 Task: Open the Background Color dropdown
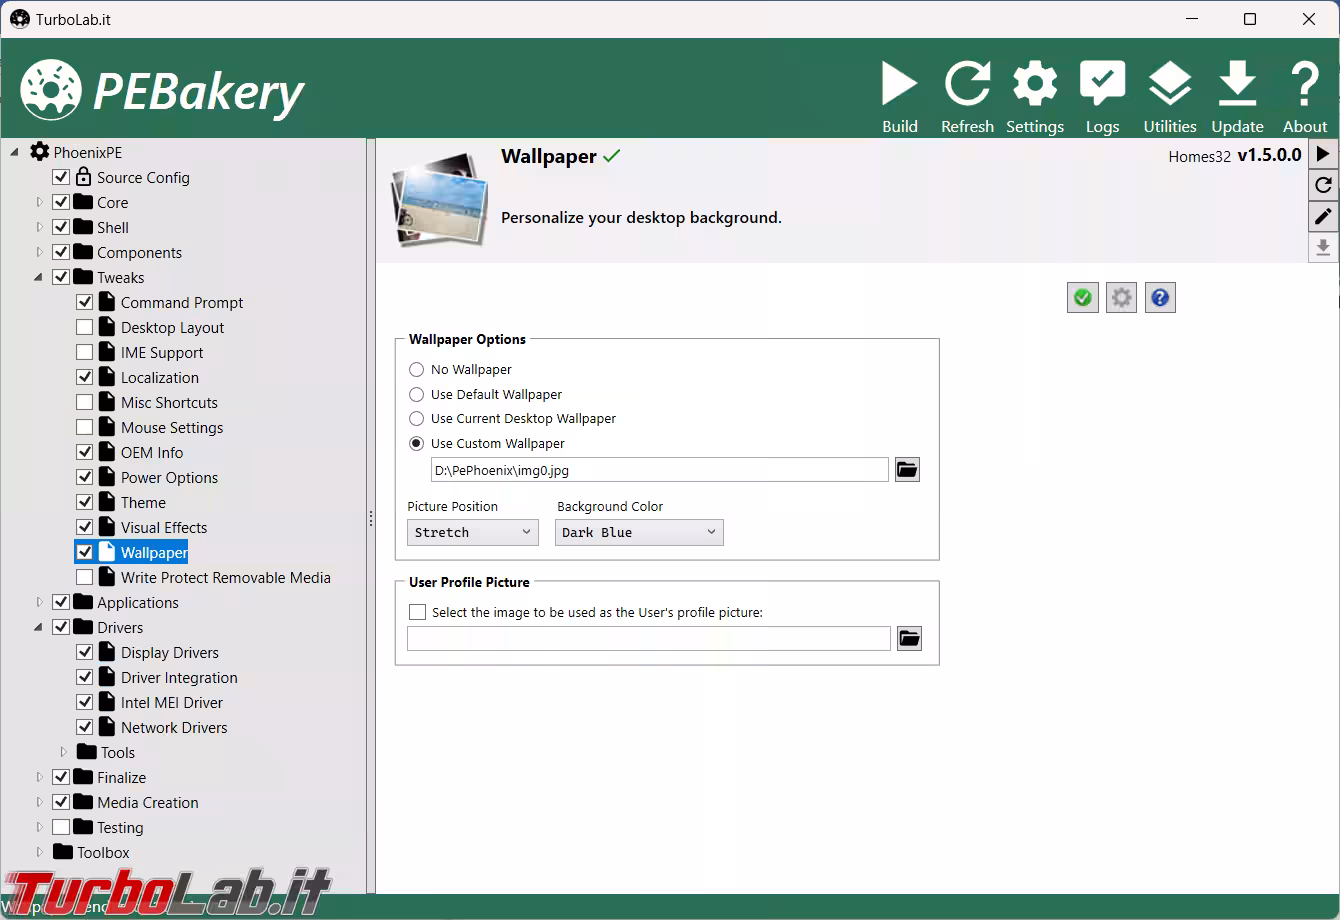(638, 533)
